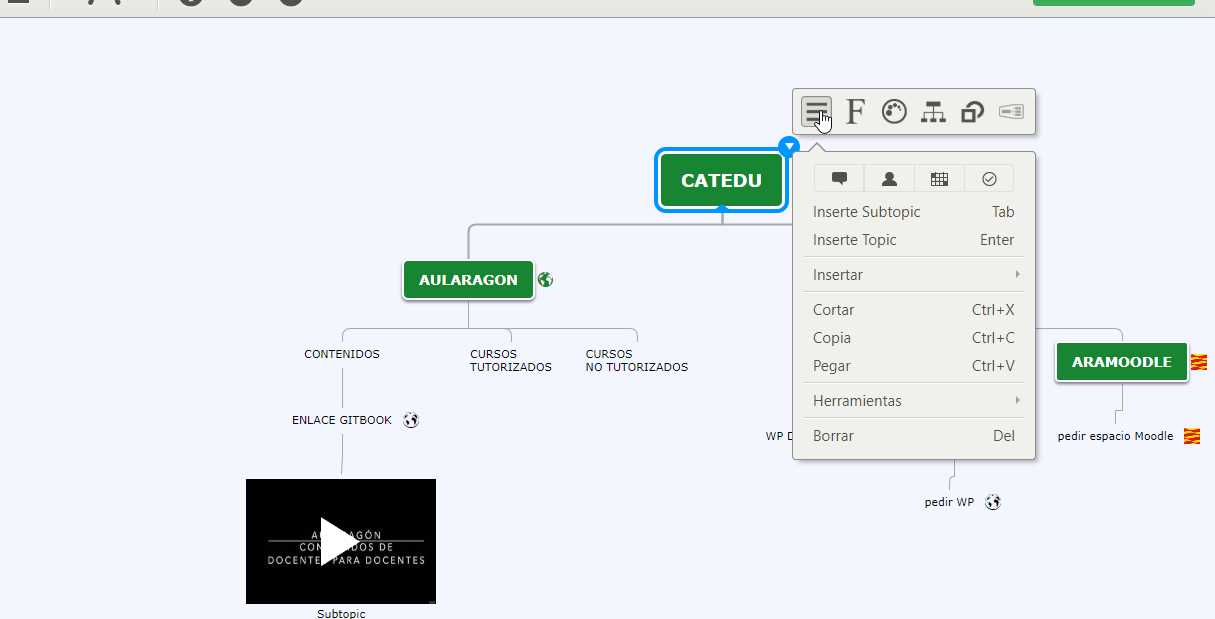Image resolution: width=1215 pixels, height=619 pixels.
Task: Open the topic shape icon
Action: (972, 112)
